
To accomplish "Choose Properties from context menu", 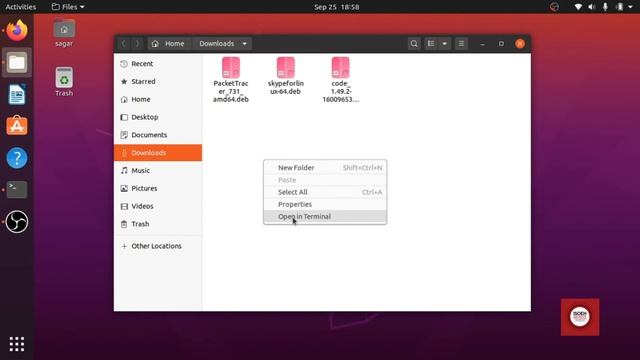I will coord(325,204).
